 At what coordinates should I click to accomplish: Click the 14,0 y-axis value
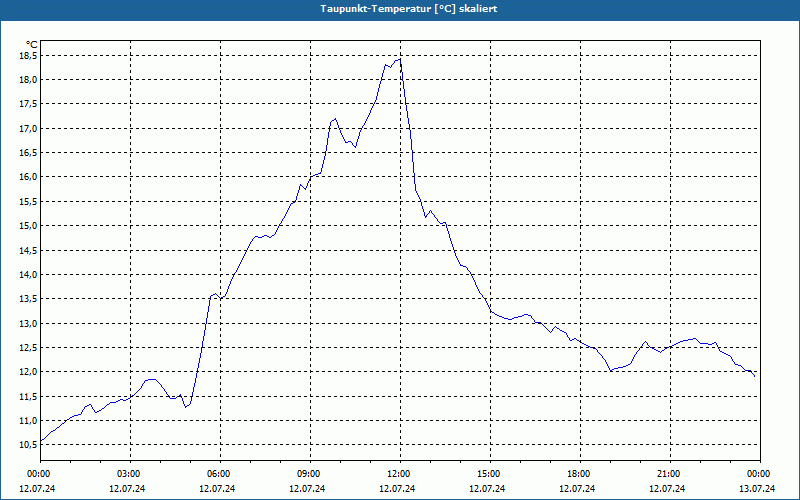28,274
